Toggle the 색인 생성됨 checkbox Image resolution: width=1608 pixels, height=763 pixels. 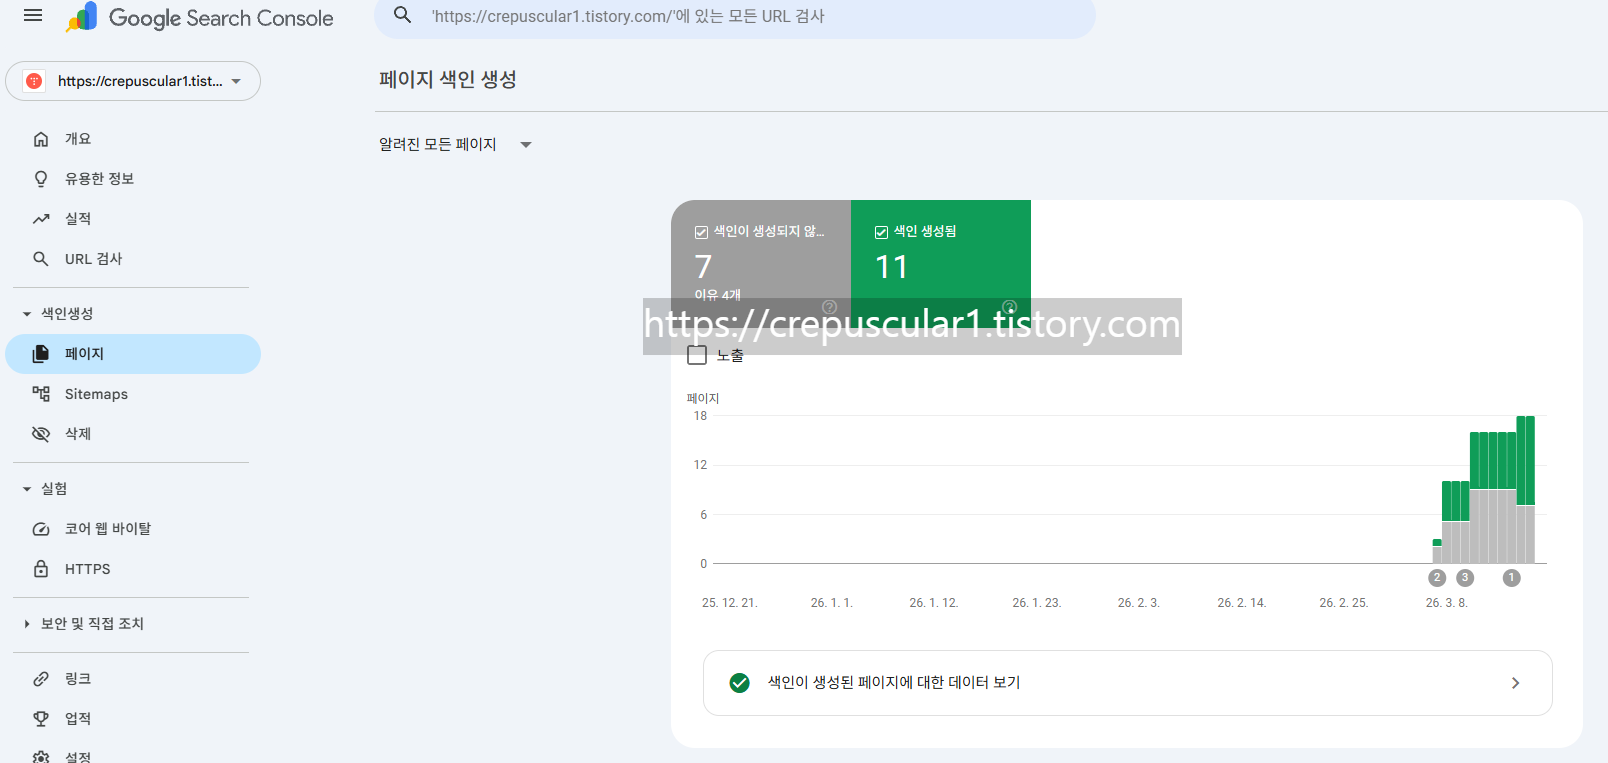pyautogui.click(x=881, y=232)
